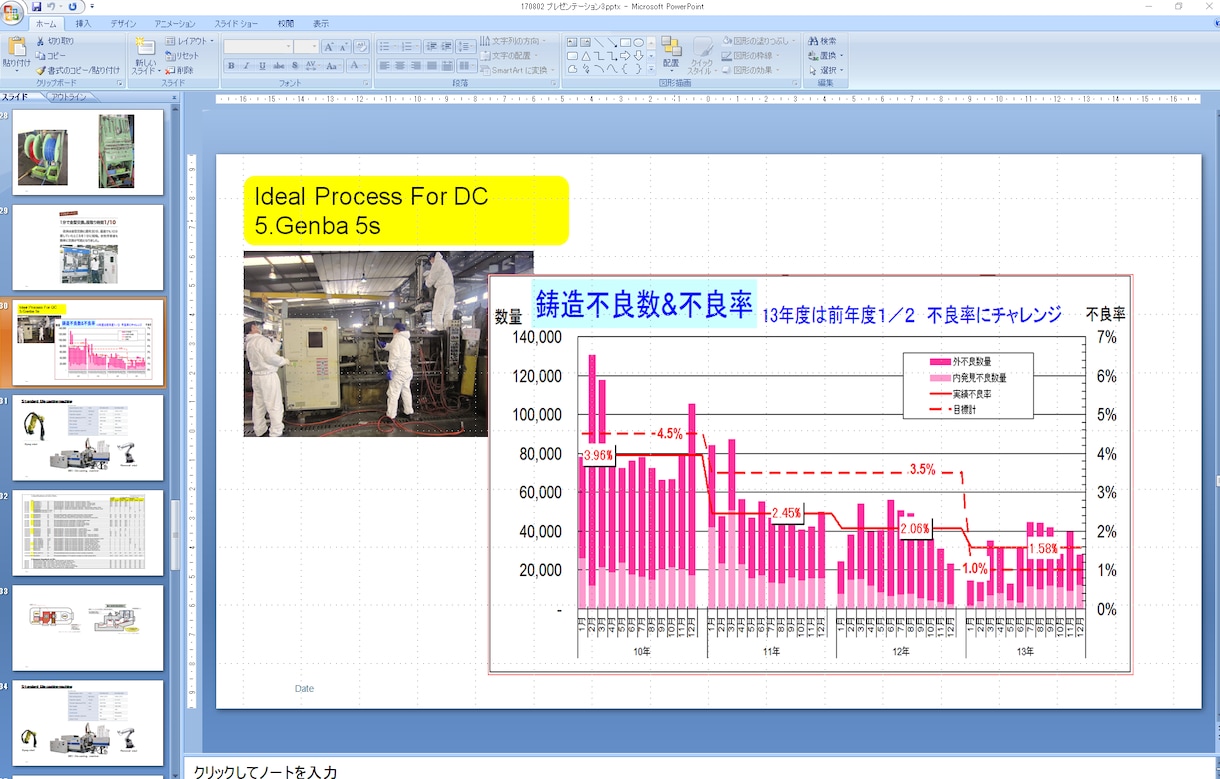
Task: Select the yellow Ideal Process For DC title box
Action: tap(406, 211)
